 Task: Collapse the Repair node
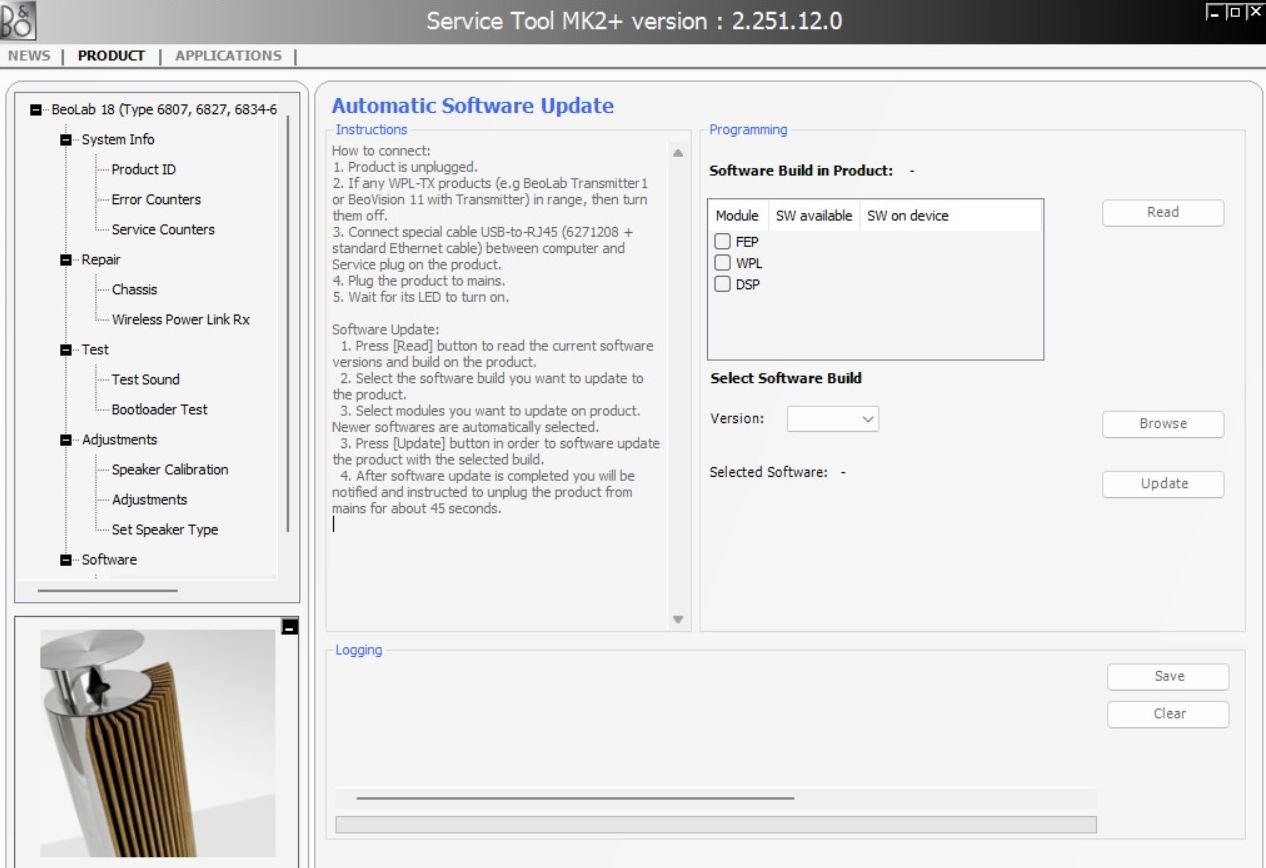click(x=67, y=260)
